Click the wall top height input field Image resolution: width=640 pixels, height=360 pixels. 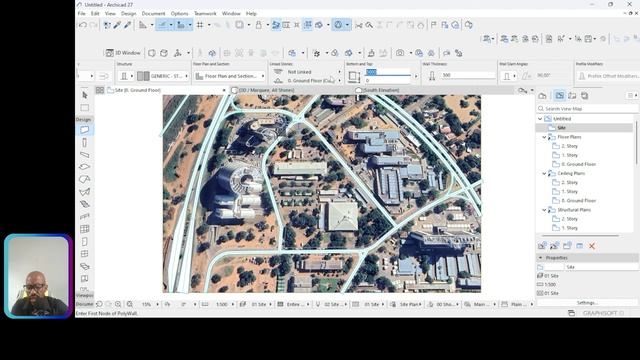[x=387, y=72]
